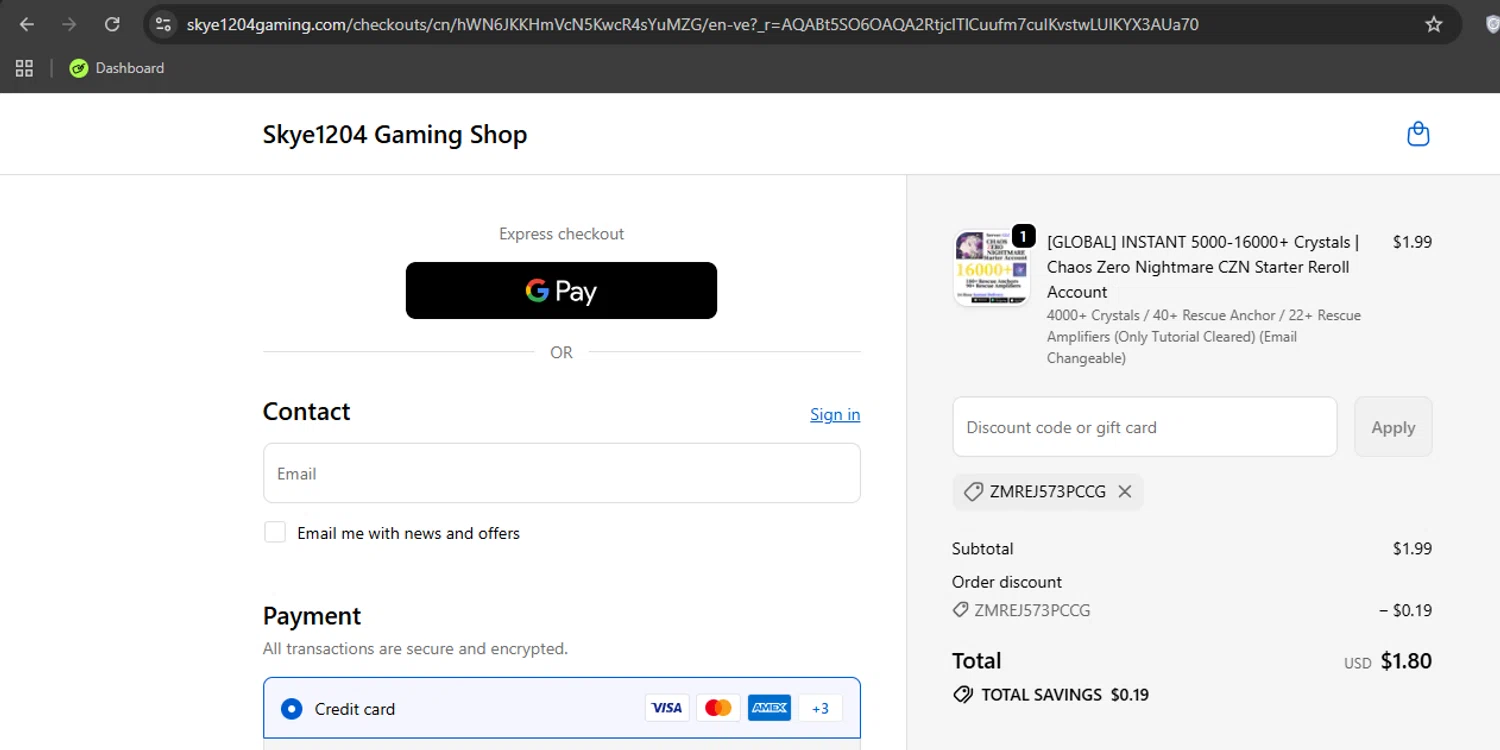This screenshot has height=750, width=1500.
Task: Click the product title text
Action: point(1203,267)
